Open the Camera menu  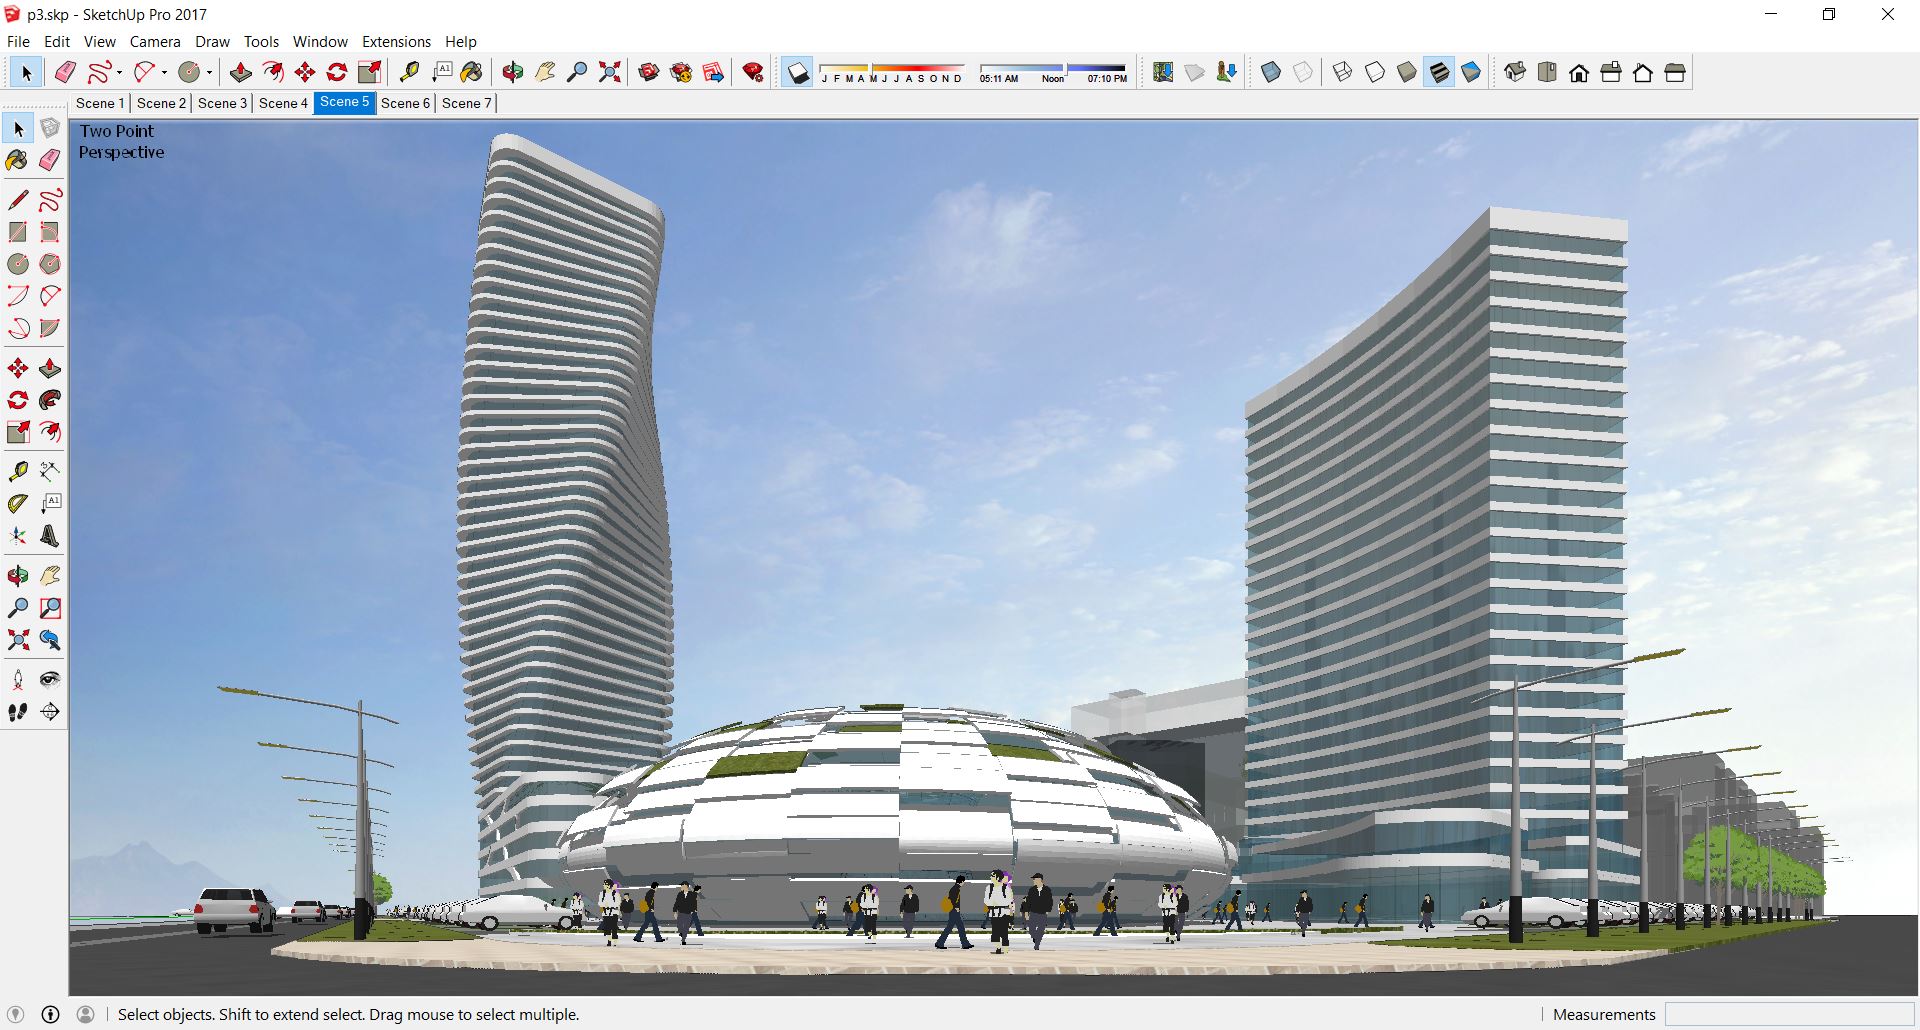[x=155, y=42]
